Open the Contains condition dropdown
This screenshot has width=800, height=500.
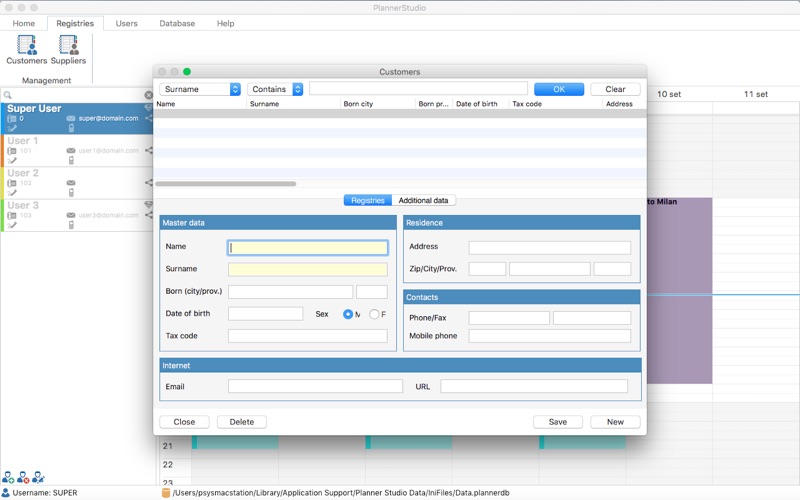[275, 89]
